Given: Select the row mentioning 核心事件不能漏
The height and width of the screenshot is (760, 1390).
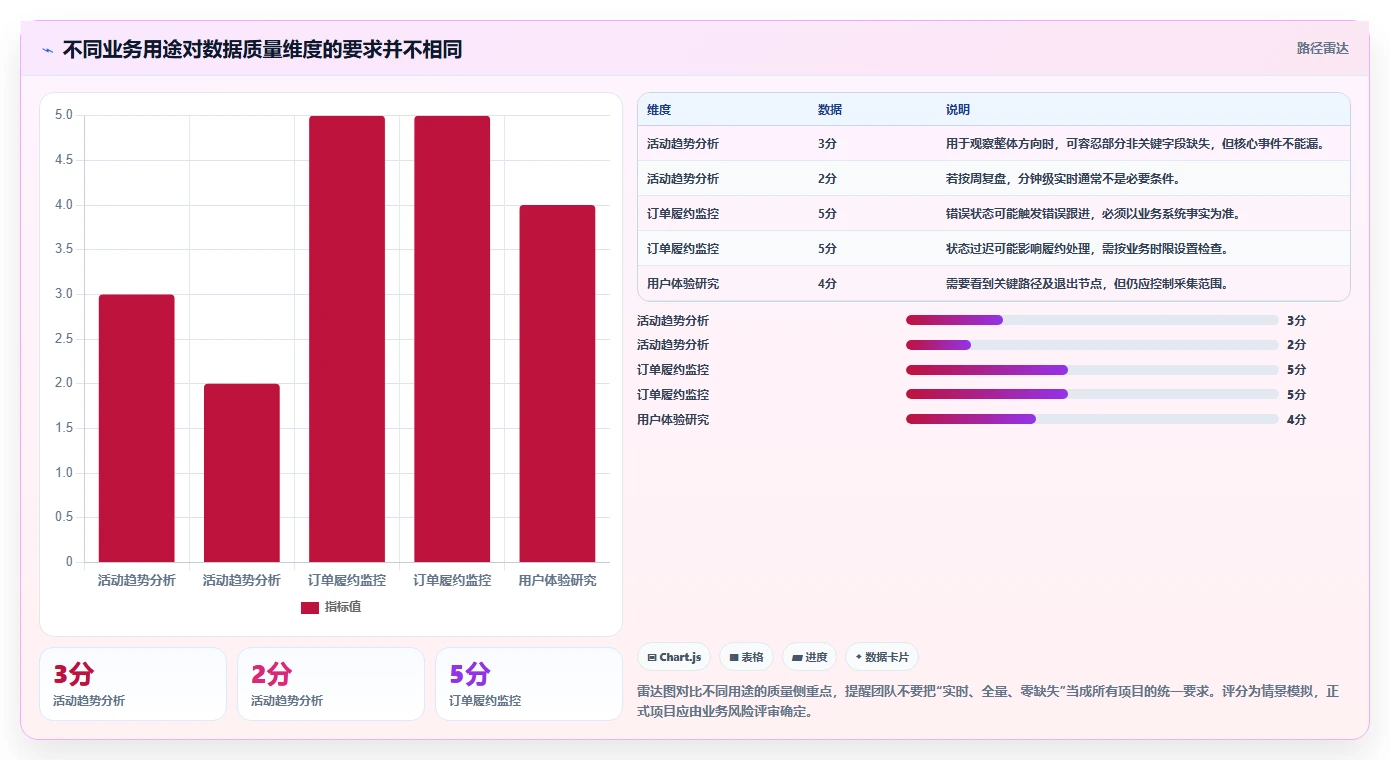Looking at the screenshot, I should point(993,143).
